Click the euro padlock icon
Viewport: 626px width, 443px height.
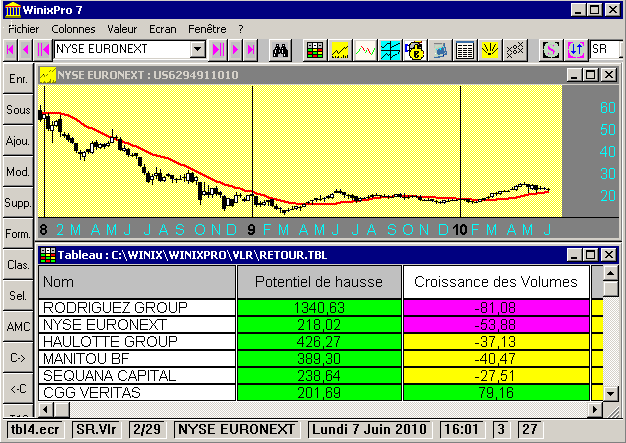[415, 50]
